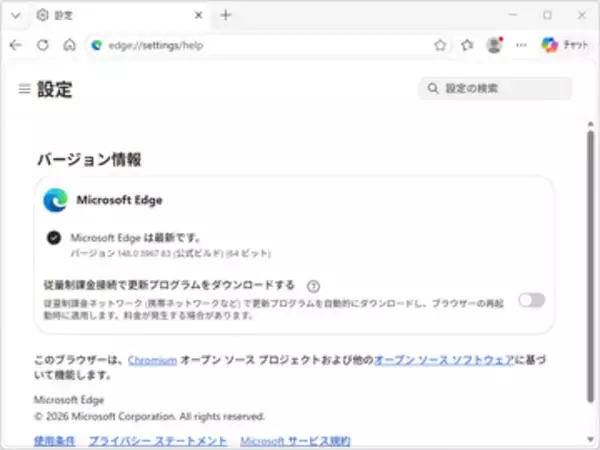Open the Chromium link
Viewport: 600px width, 450px height.
[x=152, y=360]
